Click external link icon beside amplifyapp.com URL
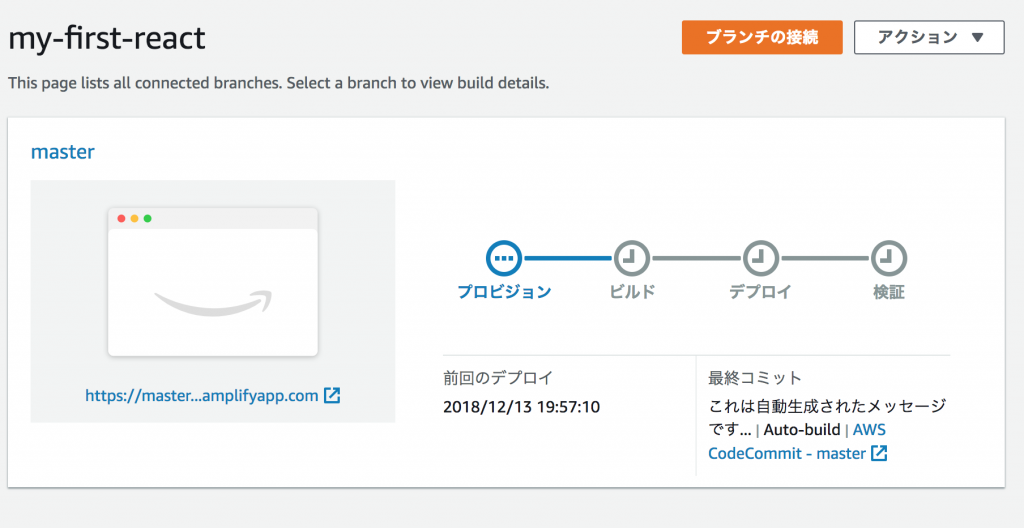Viewport: 1024px width, 528px height. coord(332,395)
